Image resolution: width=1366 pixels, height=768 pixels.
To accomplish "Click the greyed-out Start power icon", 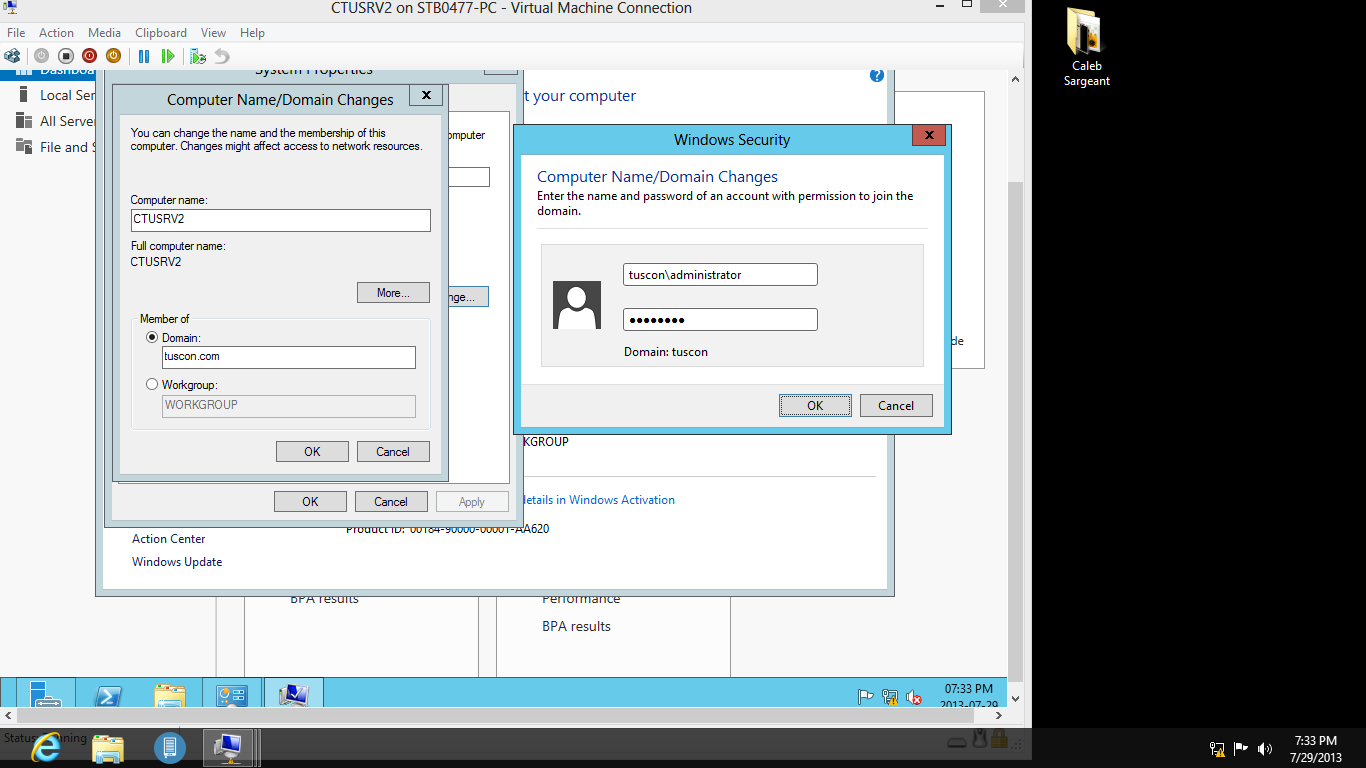I will pos(42,56).
